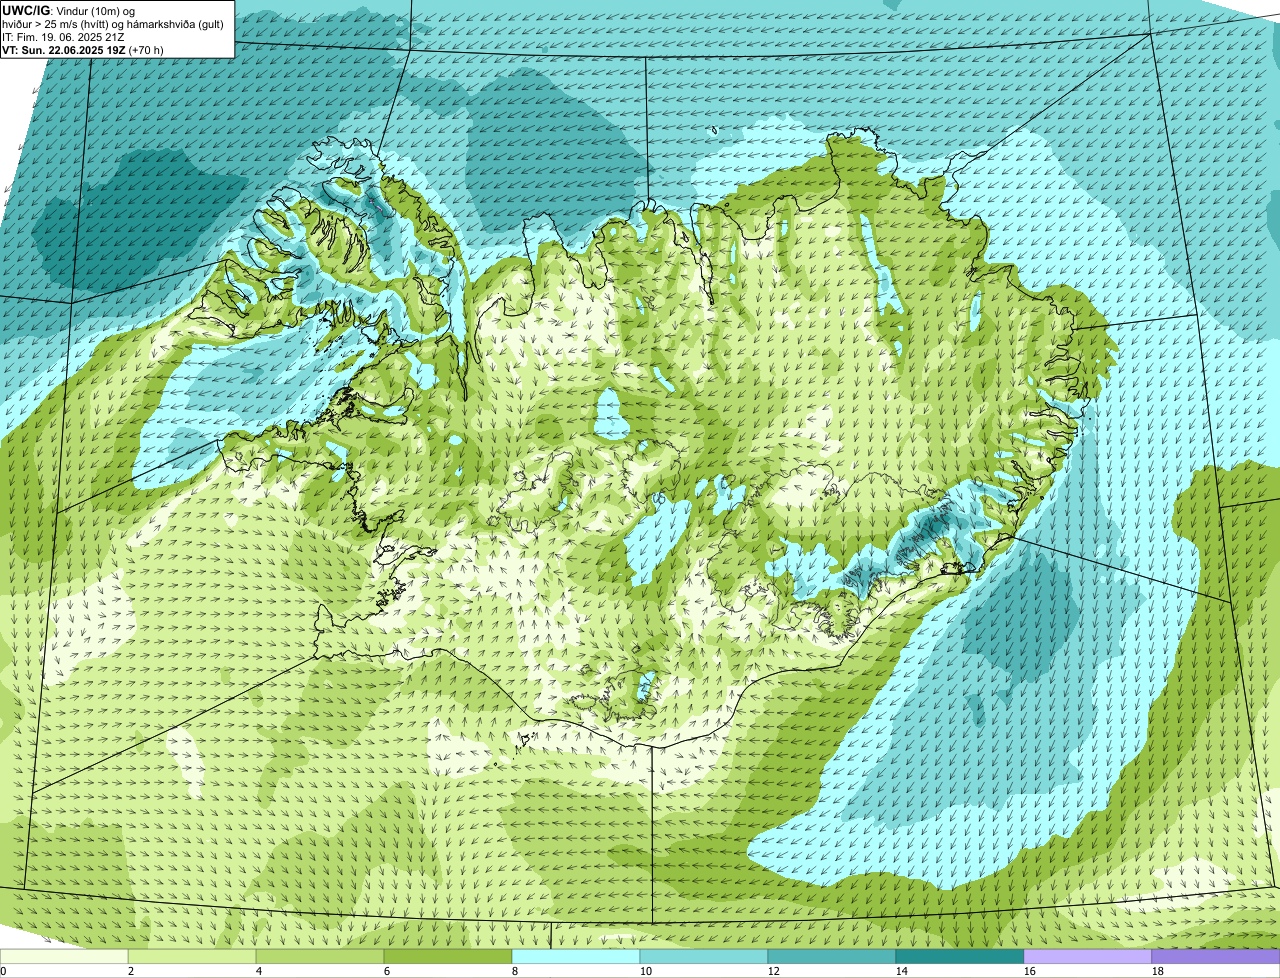1280x978 pixels.
Task: Click the purple swatch above 18 m/s
Action: [x=1216, y=956]
